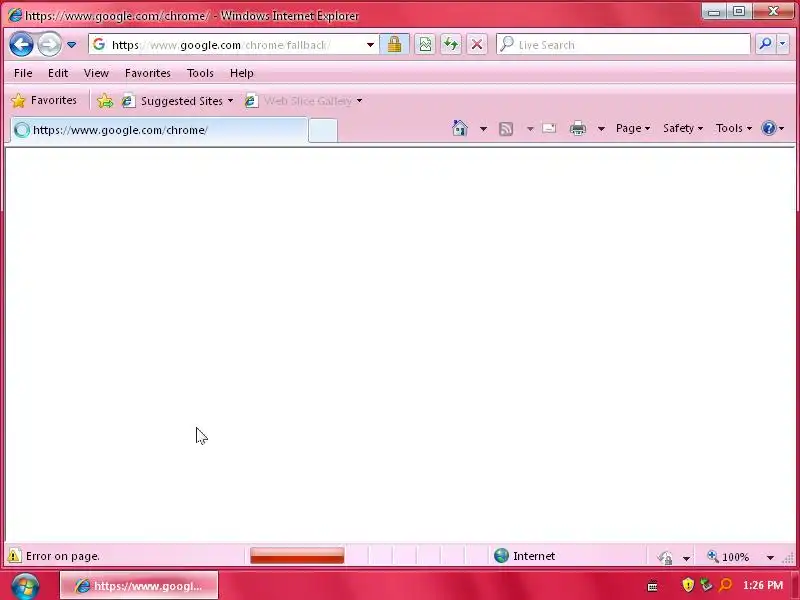
Task: Click the 1:26 PM system clock
Action: pos(763,585)
